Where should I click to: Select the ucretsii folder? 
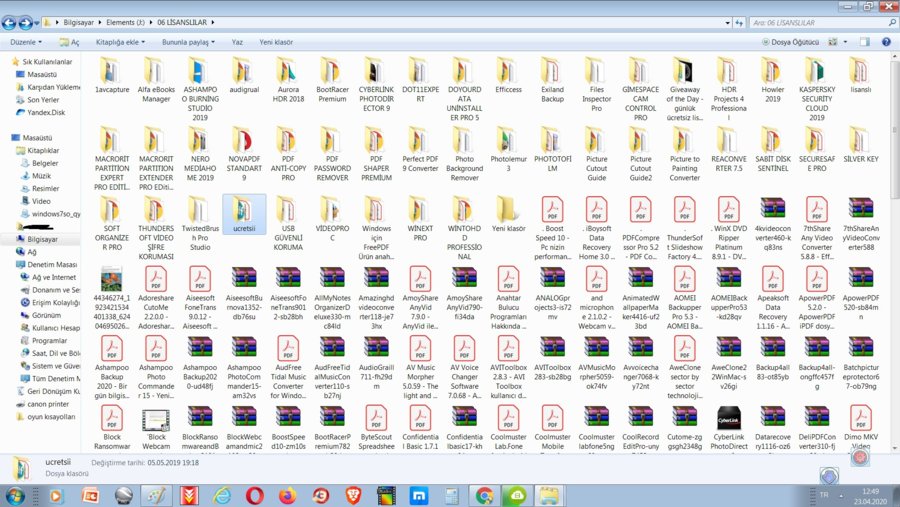click(244, 214)
